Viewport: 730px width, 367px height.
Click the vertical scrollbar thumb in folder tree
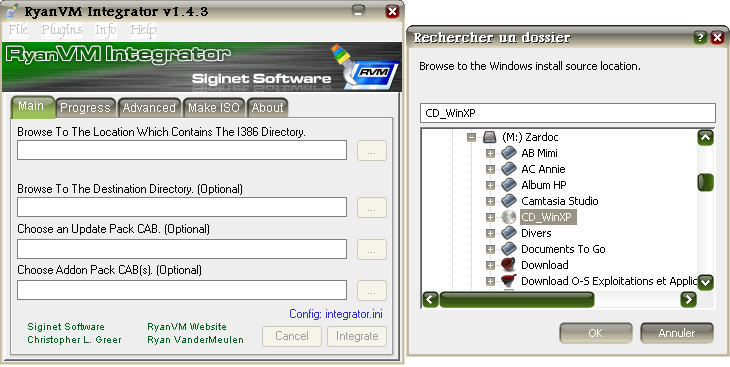(x=706, y=182)
